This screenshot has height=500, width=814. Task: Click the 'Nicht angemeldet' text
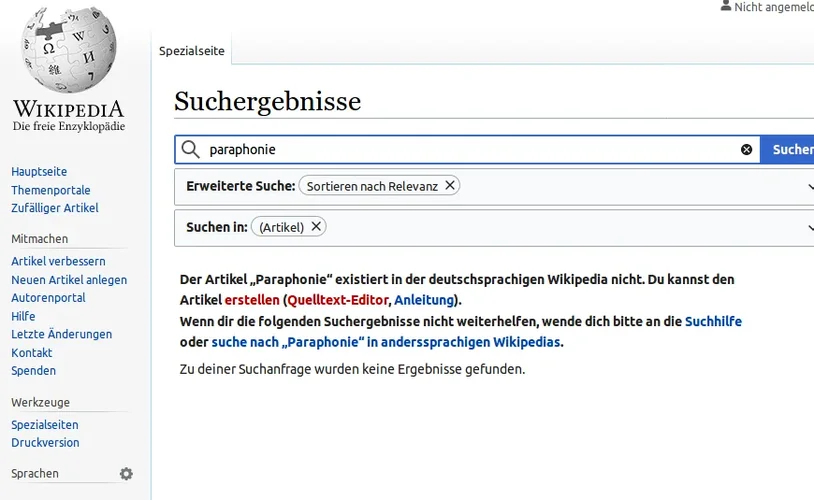[x=774, y=7]
